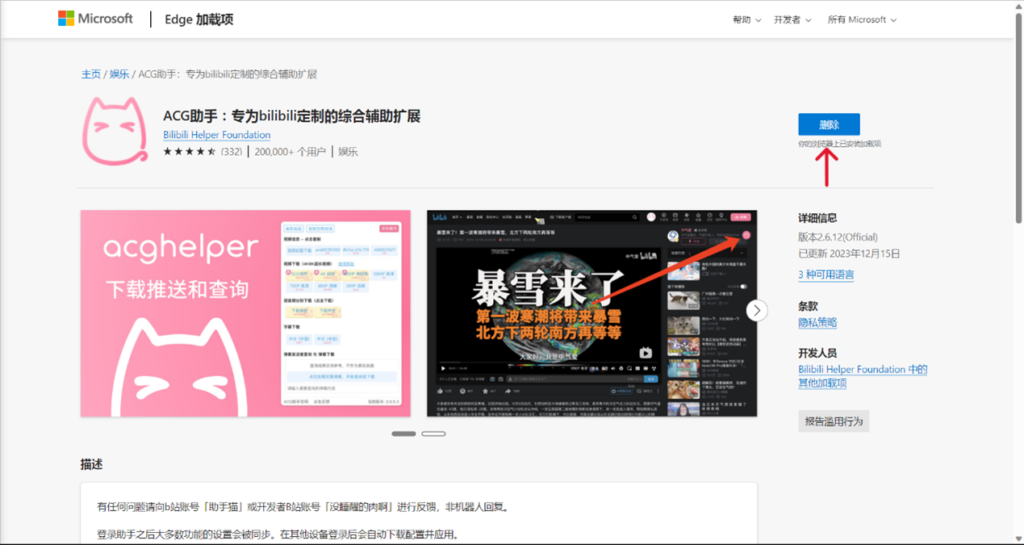Select the second carousel page indicator
This screenshot has height=545, width=1024.
tap(434, 433)
